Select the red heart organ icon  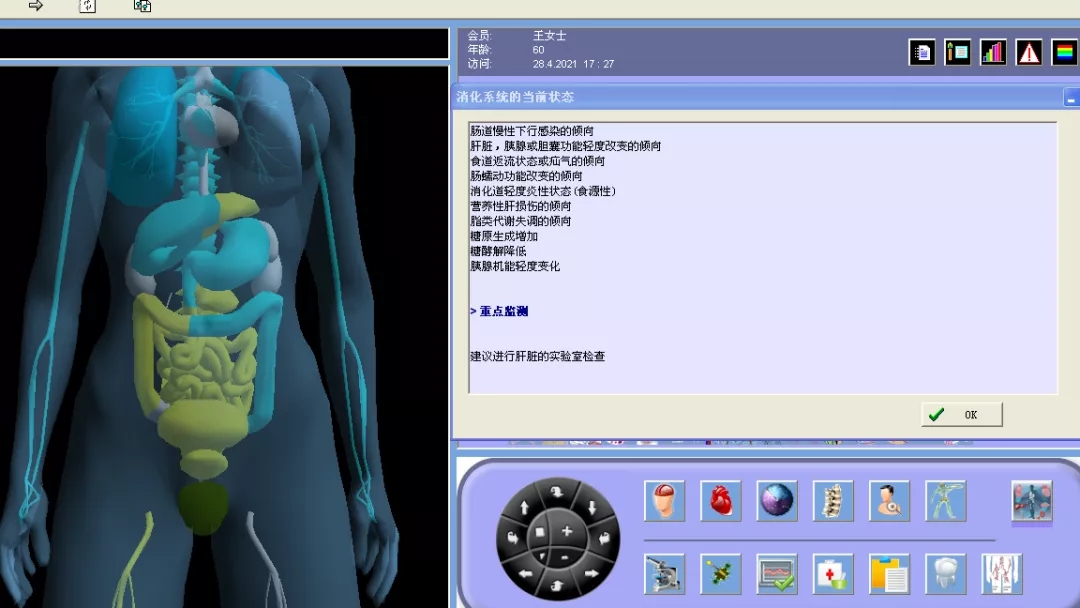pyautogui.click(x=720, y=500)
